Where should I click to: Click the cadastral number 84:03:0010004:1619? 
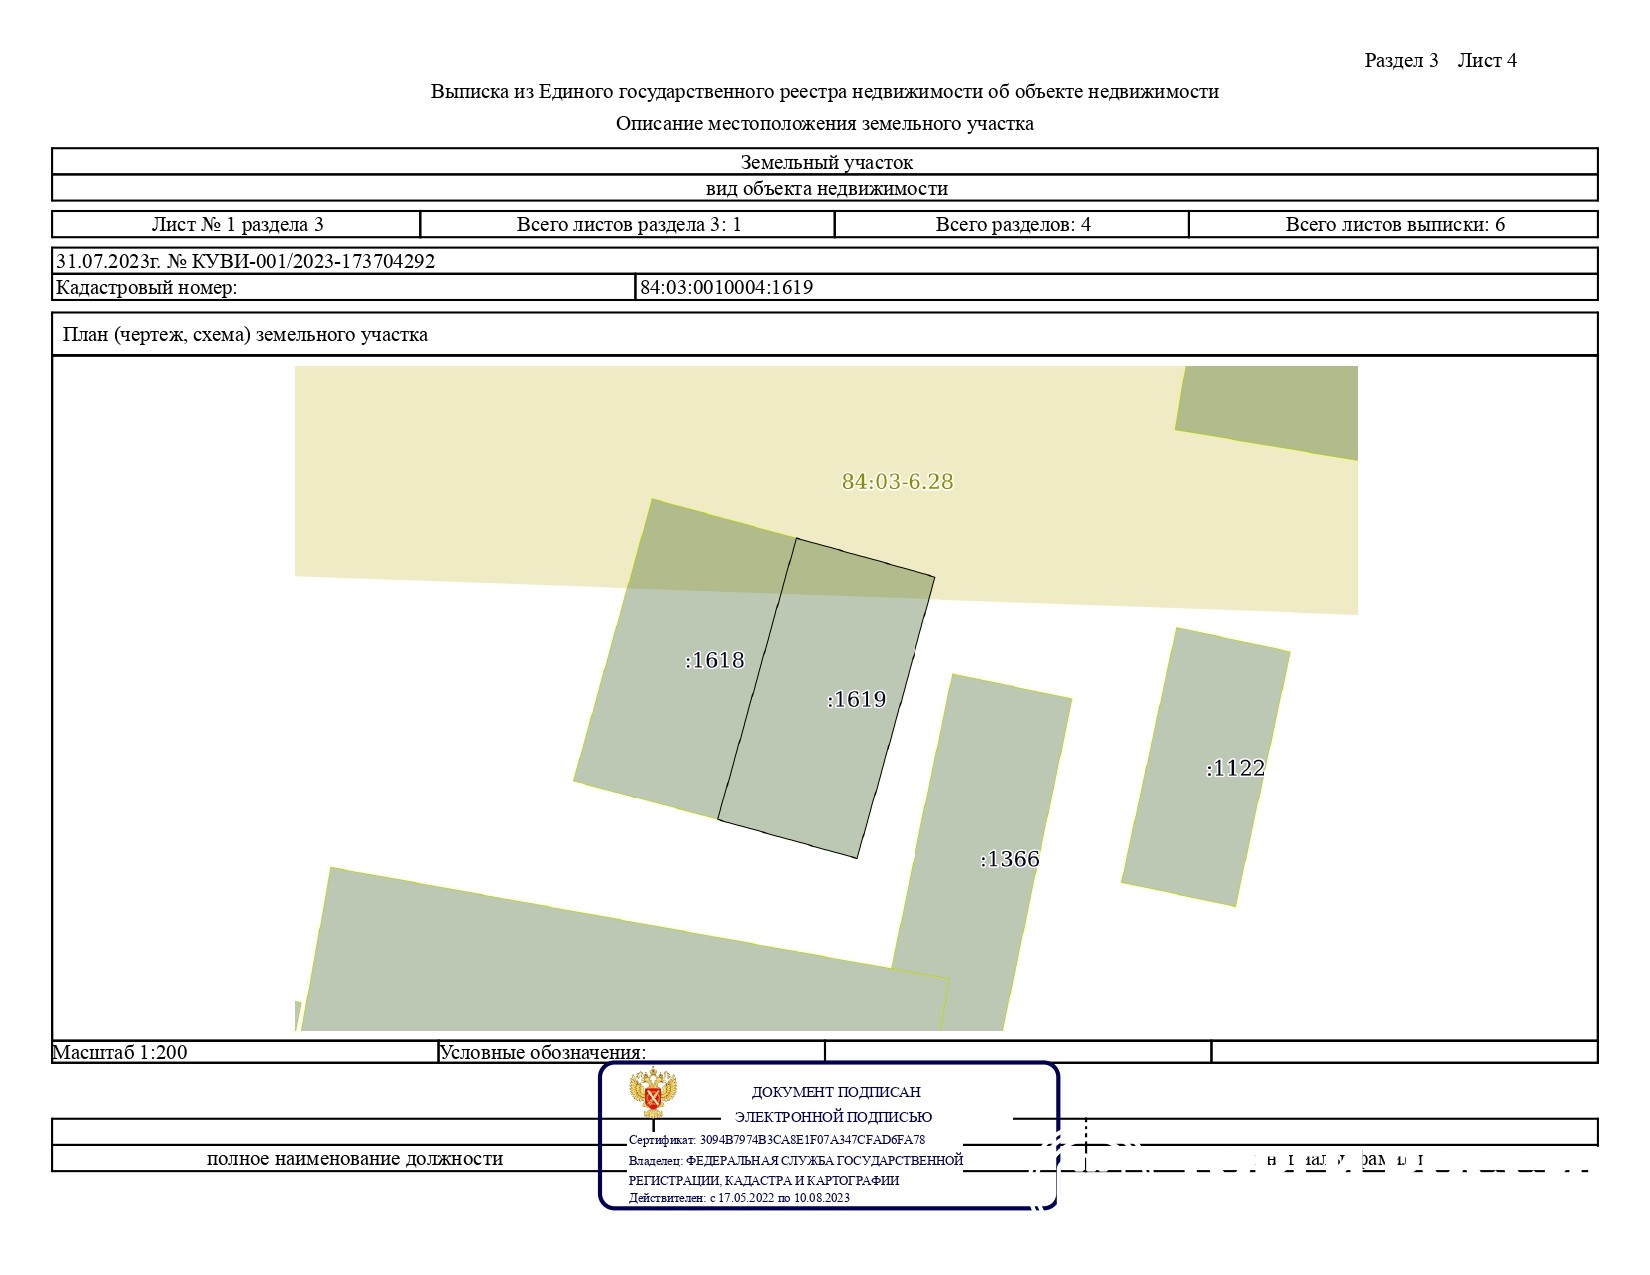(726, 288)
